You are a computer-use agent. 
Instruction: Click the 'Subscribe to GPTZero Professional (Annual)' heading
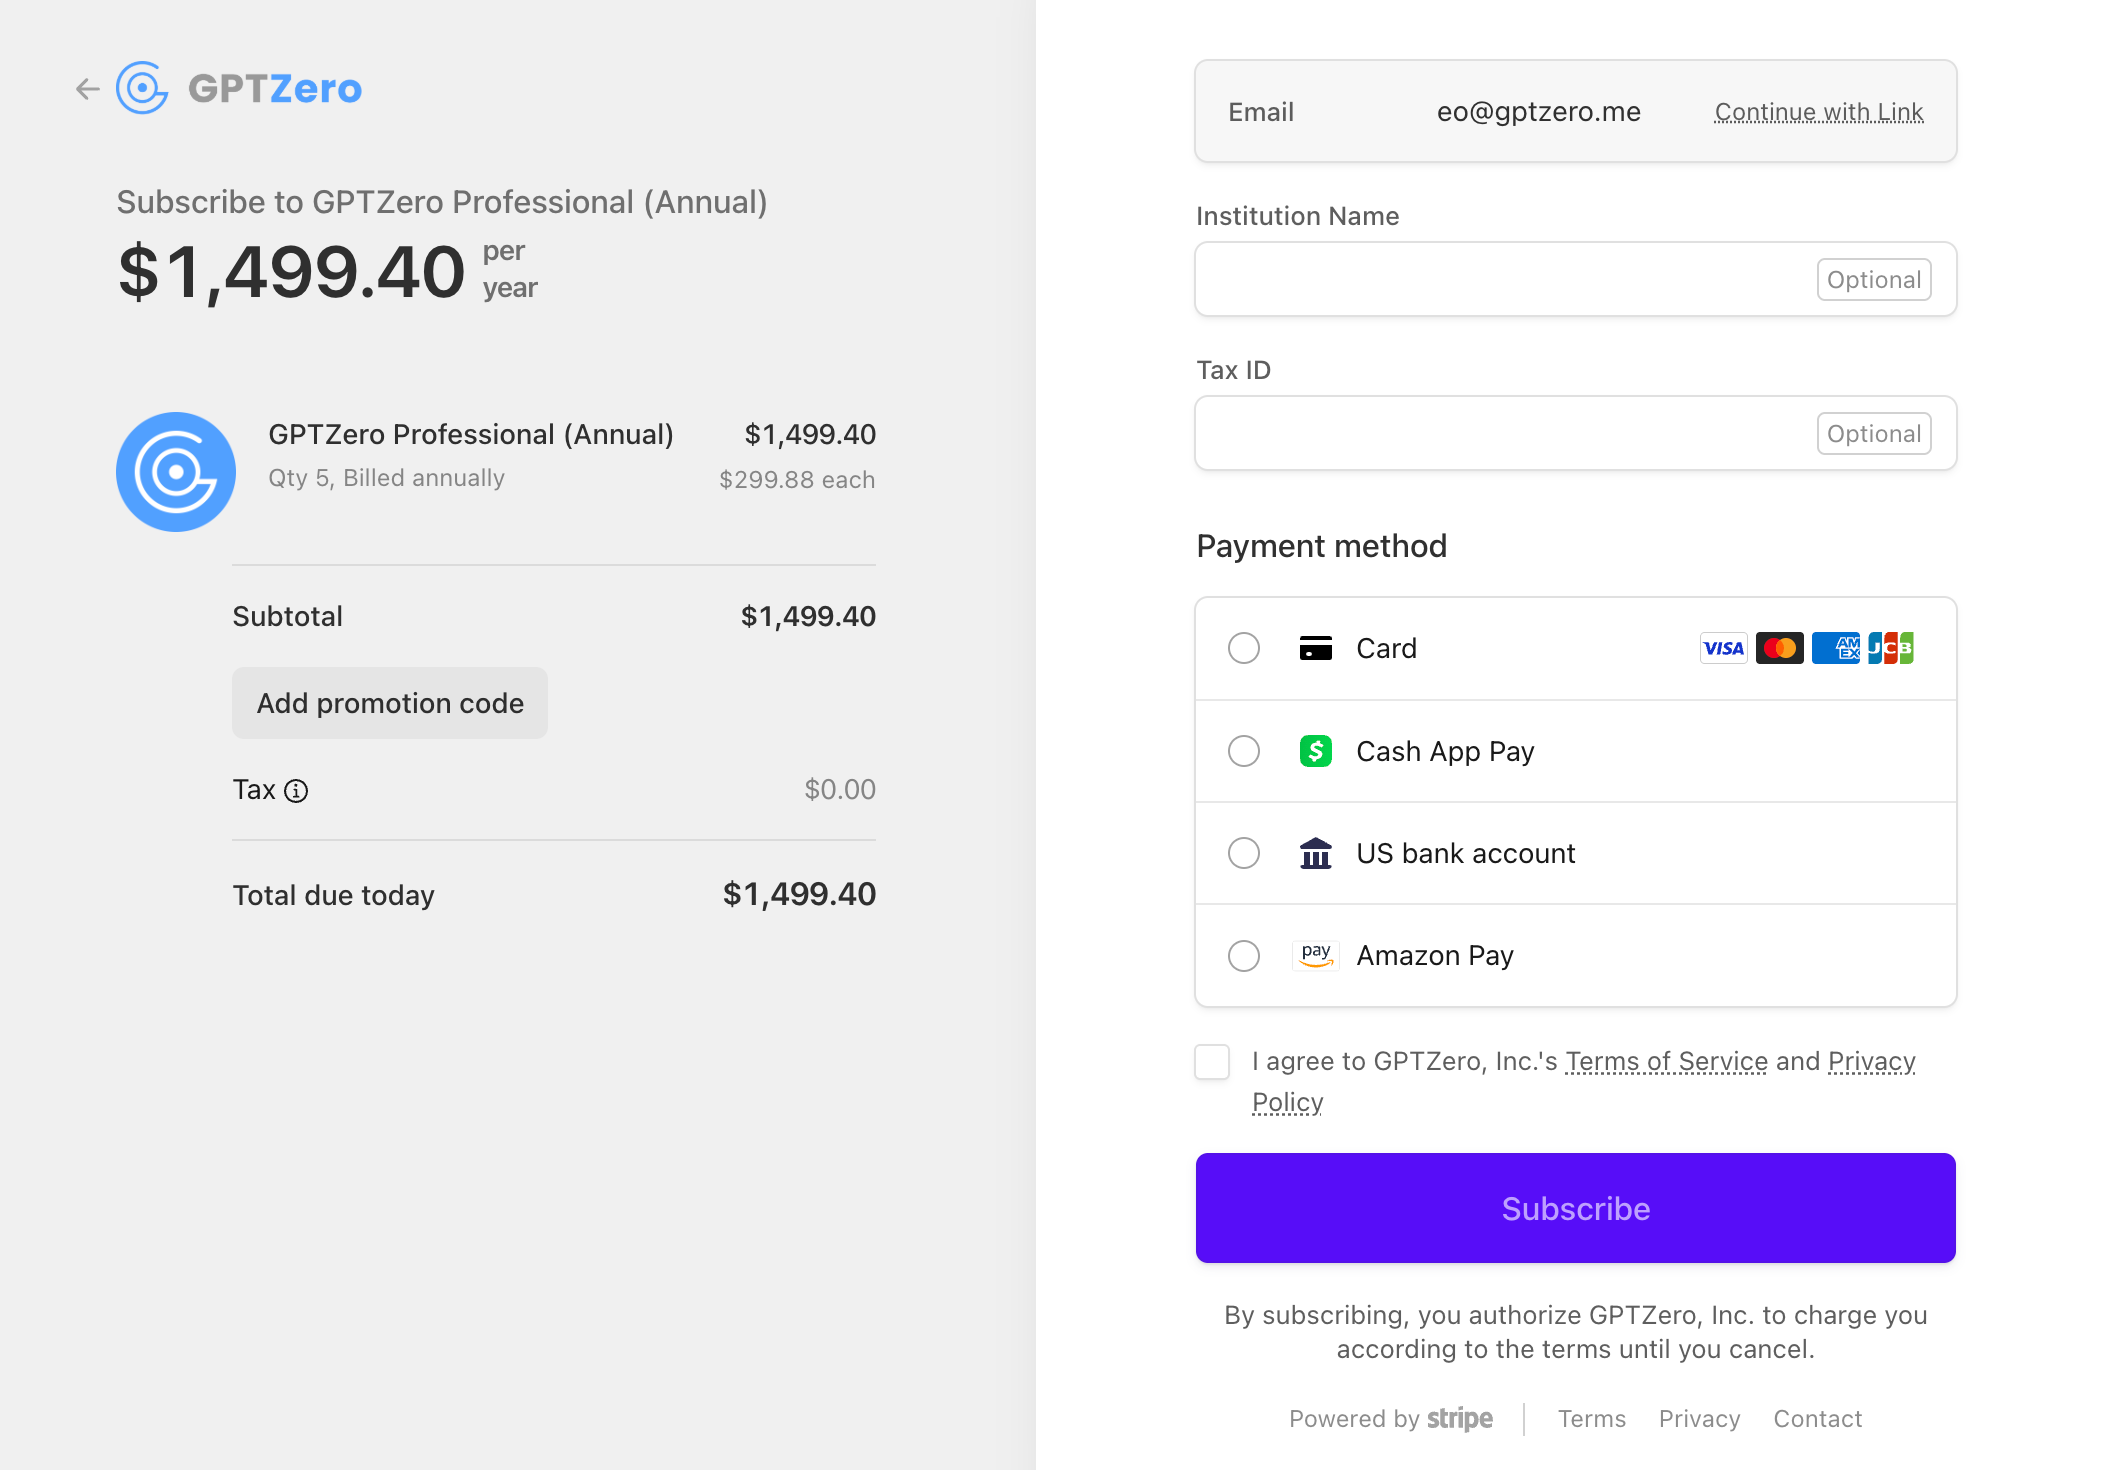click(x=442, y=202)
